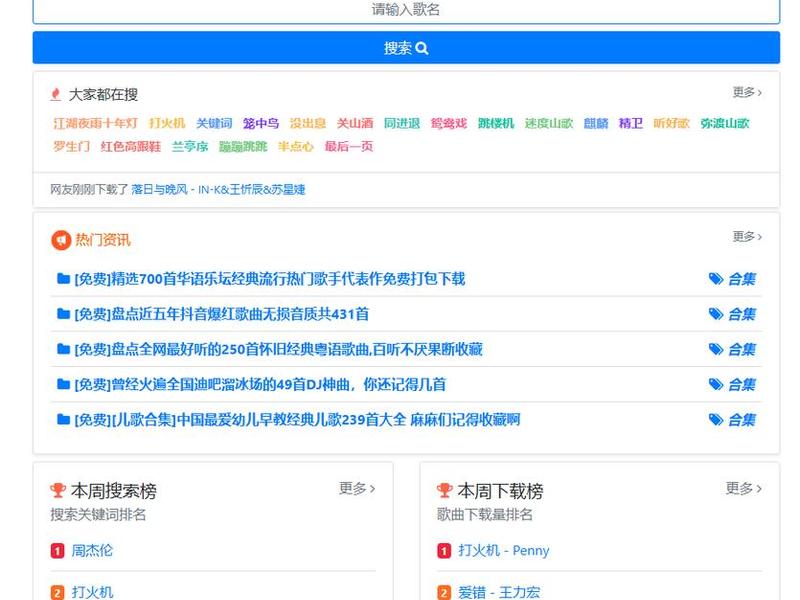
Task: Click the orange megaphone icon beside 热门资讯
Action: 61,240
